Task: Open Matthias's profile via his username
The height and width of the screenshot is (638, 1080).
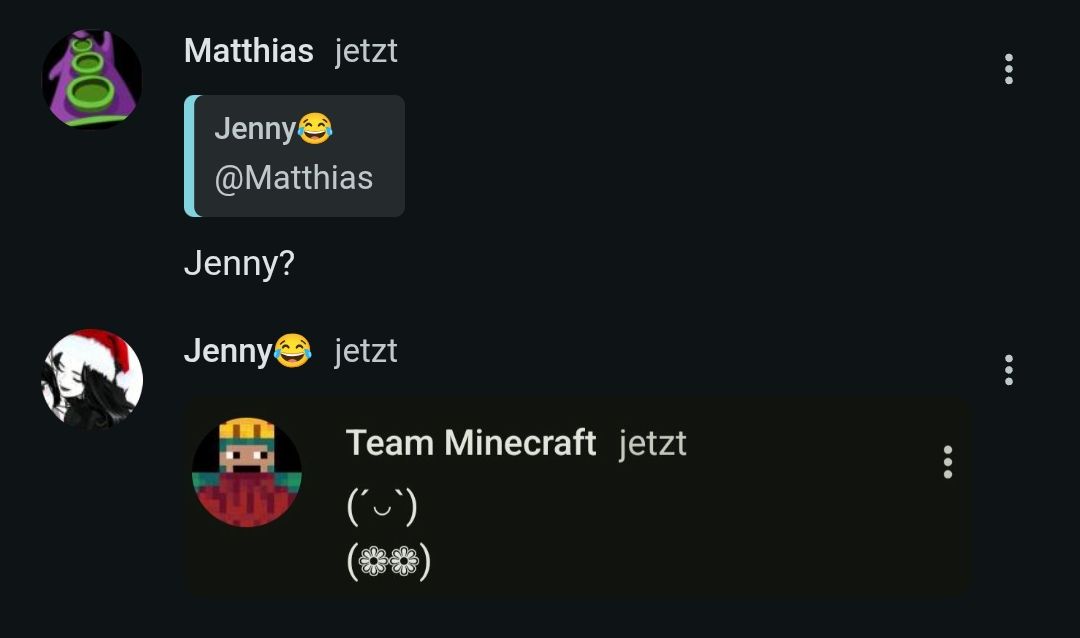Action: tap(249, 50)
